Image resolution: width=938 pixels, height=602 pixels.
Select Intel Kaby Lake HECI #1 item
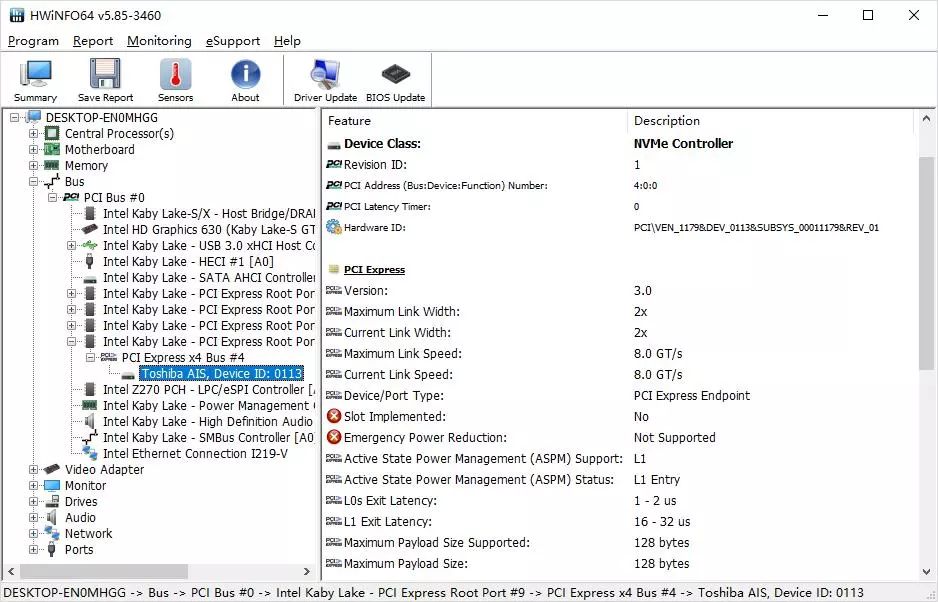coord(188,262)
